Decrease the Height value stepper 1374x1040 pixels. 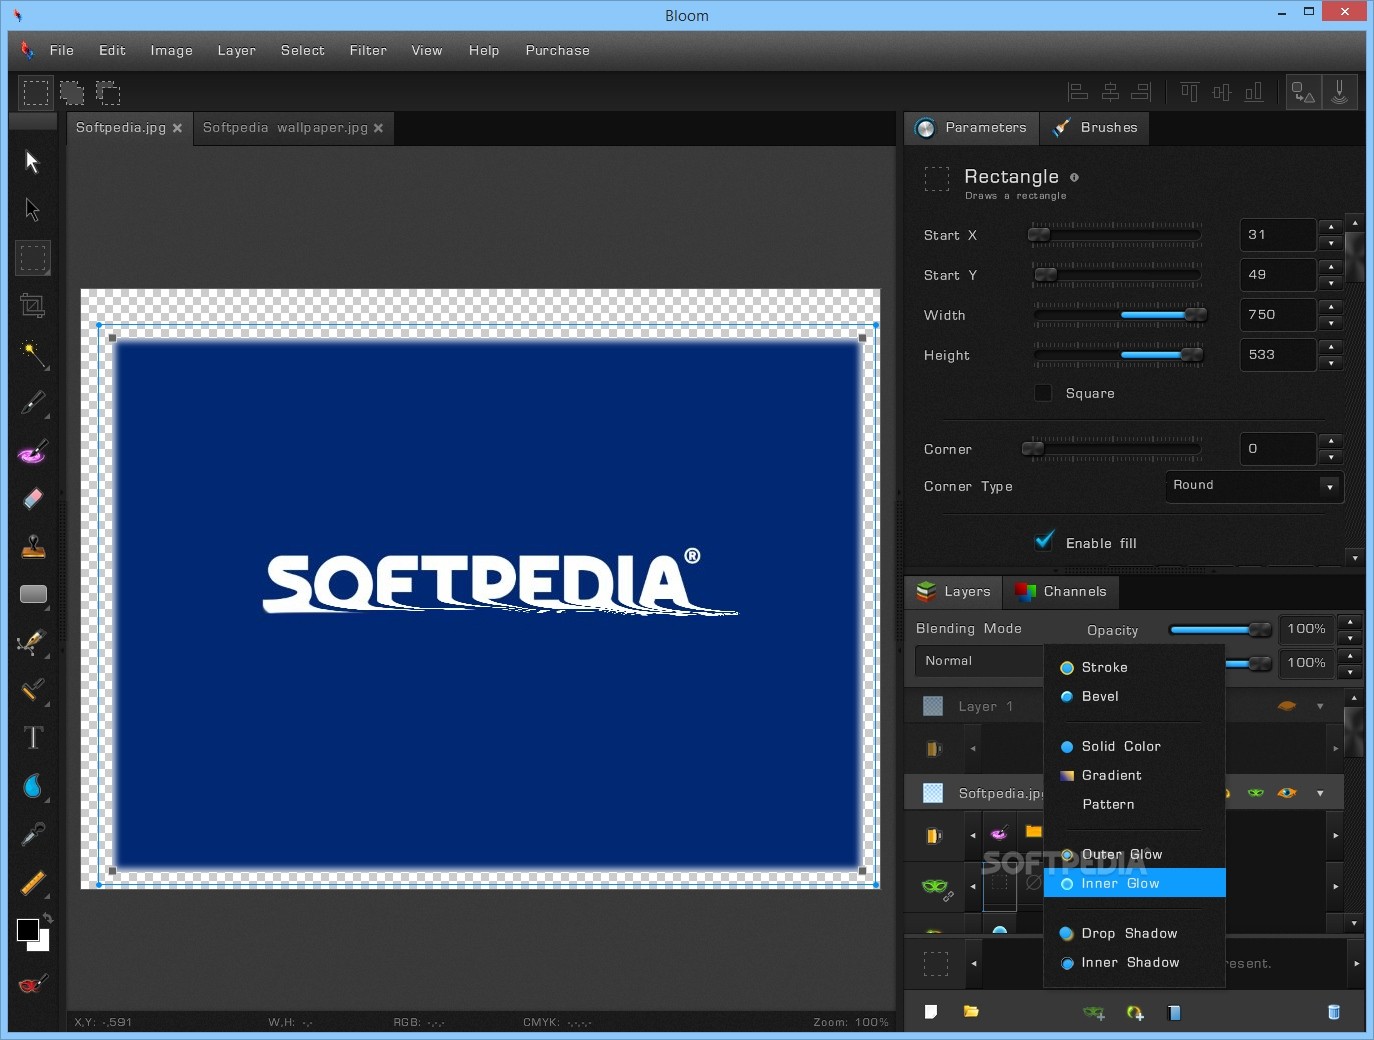tap(1330, 363)
